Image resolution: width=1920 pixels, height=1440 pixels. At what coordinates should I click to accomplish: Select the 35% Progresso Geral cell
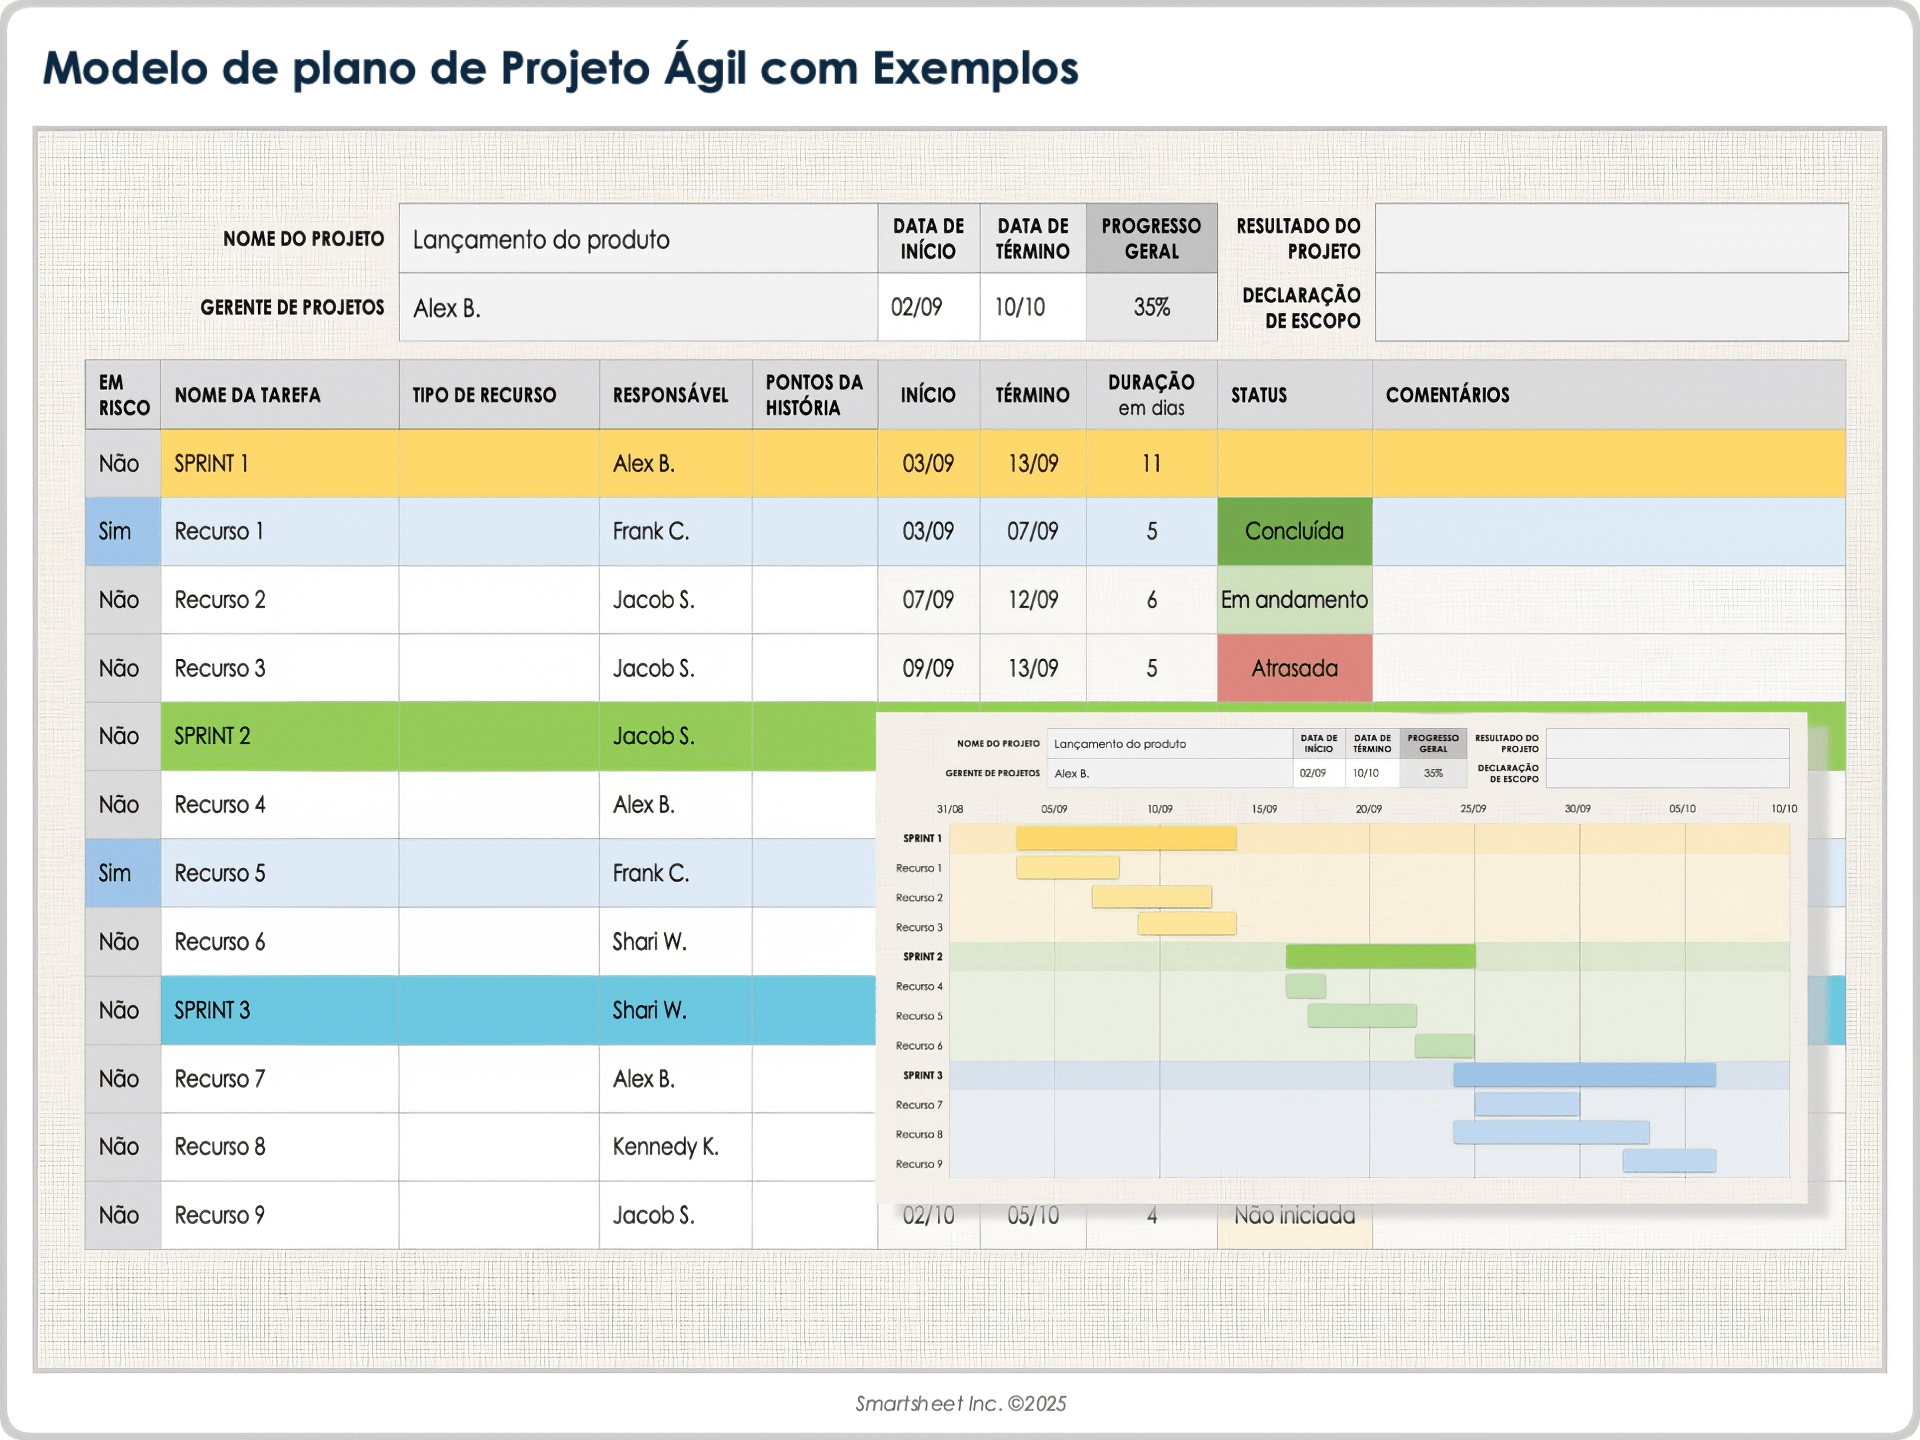(1151, 308)
